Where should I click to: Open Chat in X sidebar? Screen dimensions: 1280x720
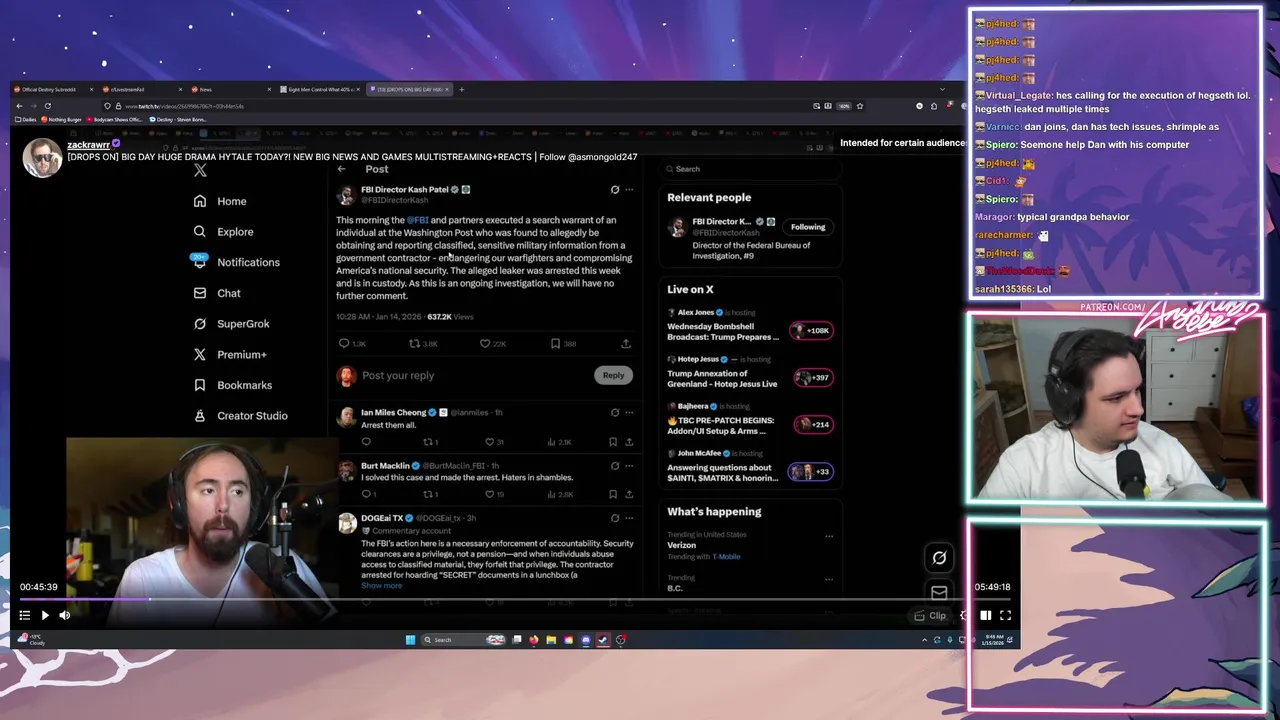pyautogui.click(x=217, y=293)
